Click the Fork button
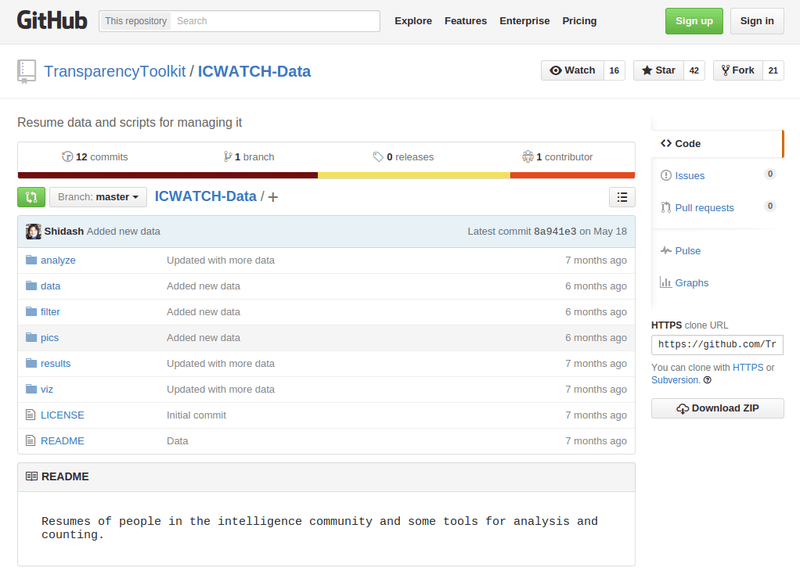 (x=738, y=70)
